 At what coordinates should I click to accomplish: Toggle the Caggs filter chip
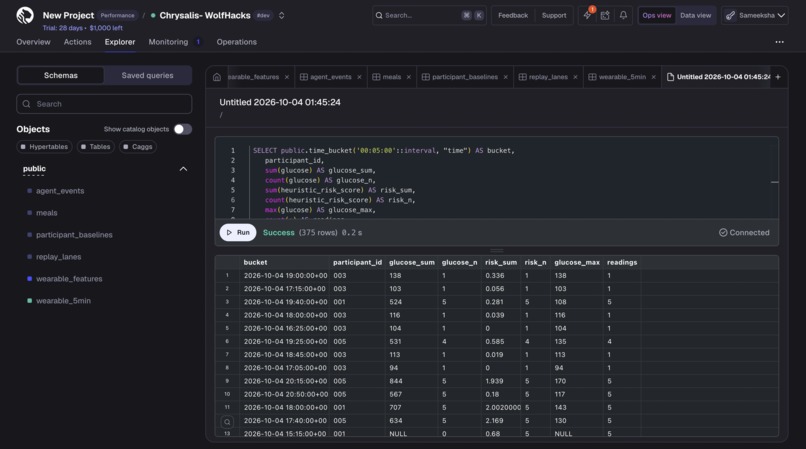tap(138, 147)
